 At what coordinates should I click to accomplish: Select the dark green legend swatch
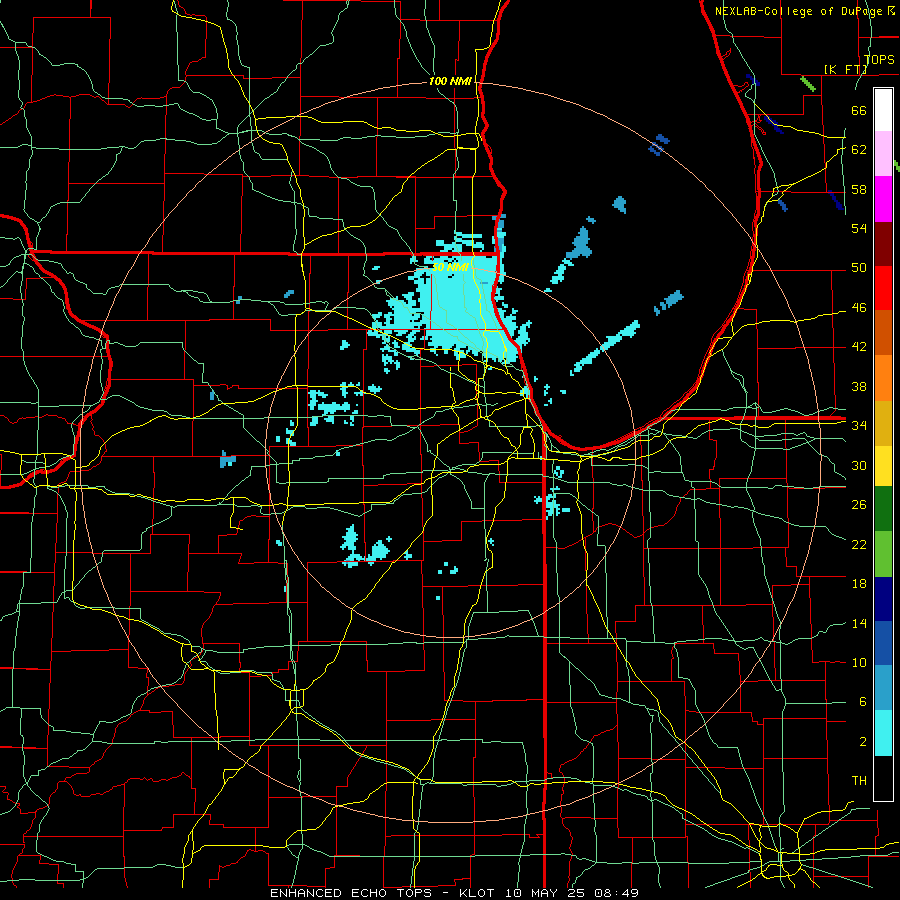coord(883,509)
